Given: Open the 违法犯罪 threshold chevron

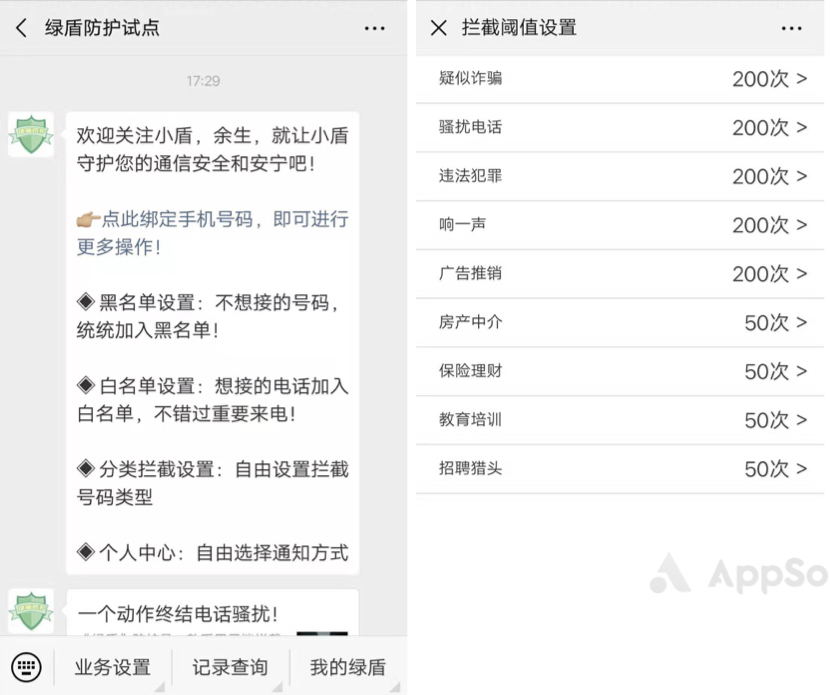Looking at the screenshot, I should 620,176.
